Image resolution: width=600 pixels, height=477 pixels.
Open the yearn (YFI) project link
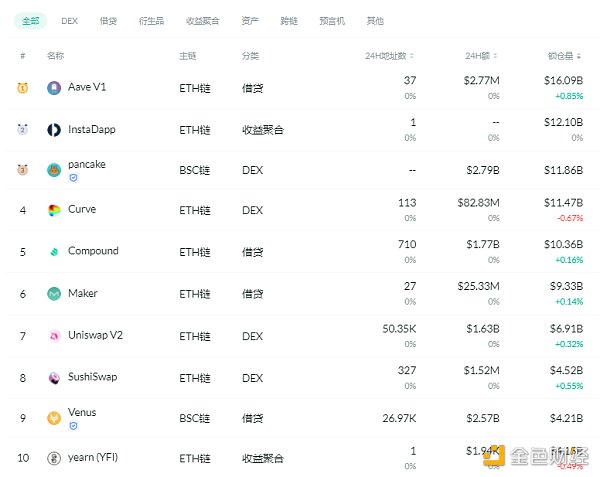click(x=93, y=457)
